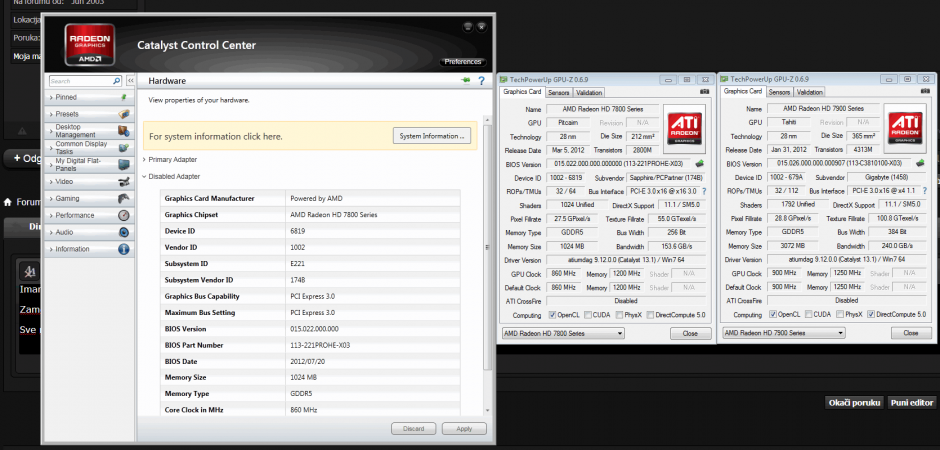940x450 pixels.
Task: Click the green pin icon in Hardware header
Action: point(465,80)
